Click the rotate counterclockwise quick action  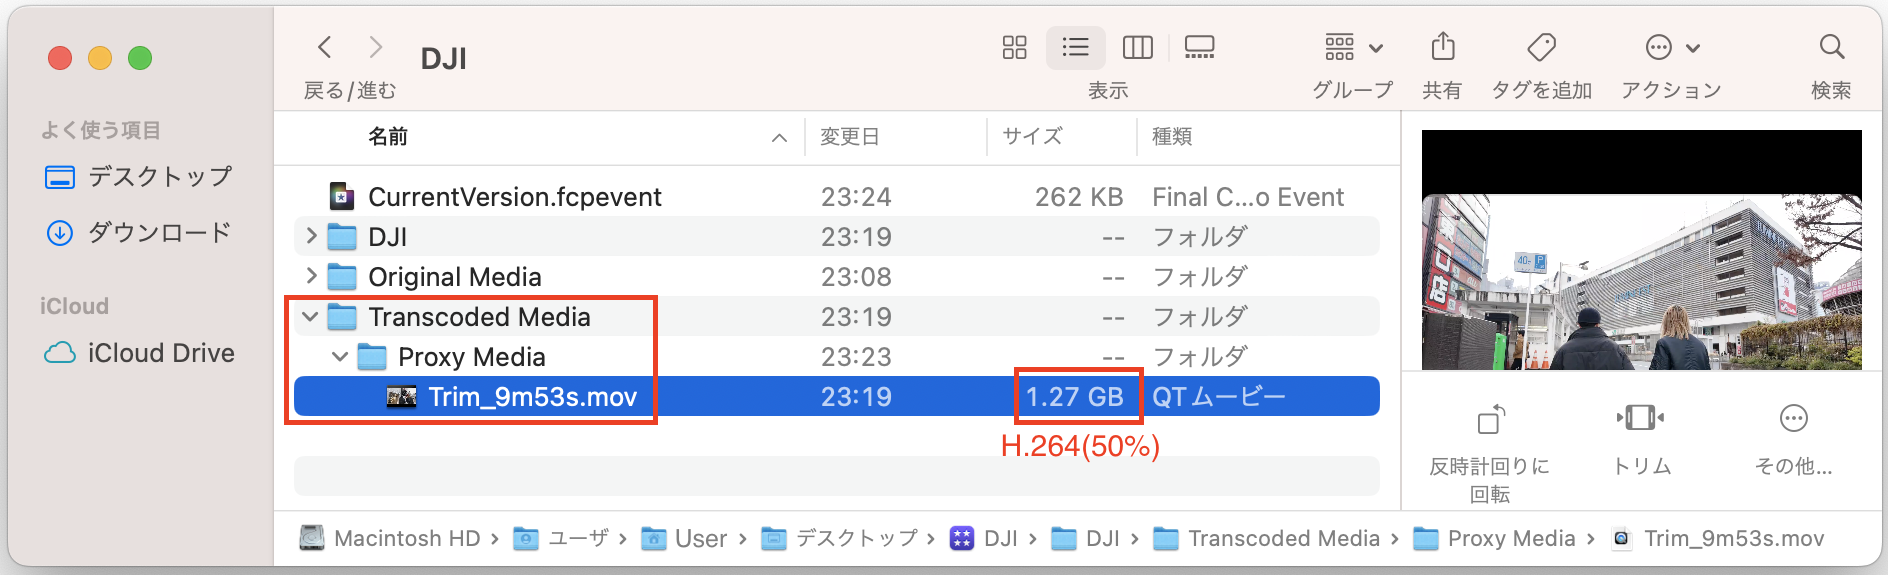click(x=1490, y=419)
